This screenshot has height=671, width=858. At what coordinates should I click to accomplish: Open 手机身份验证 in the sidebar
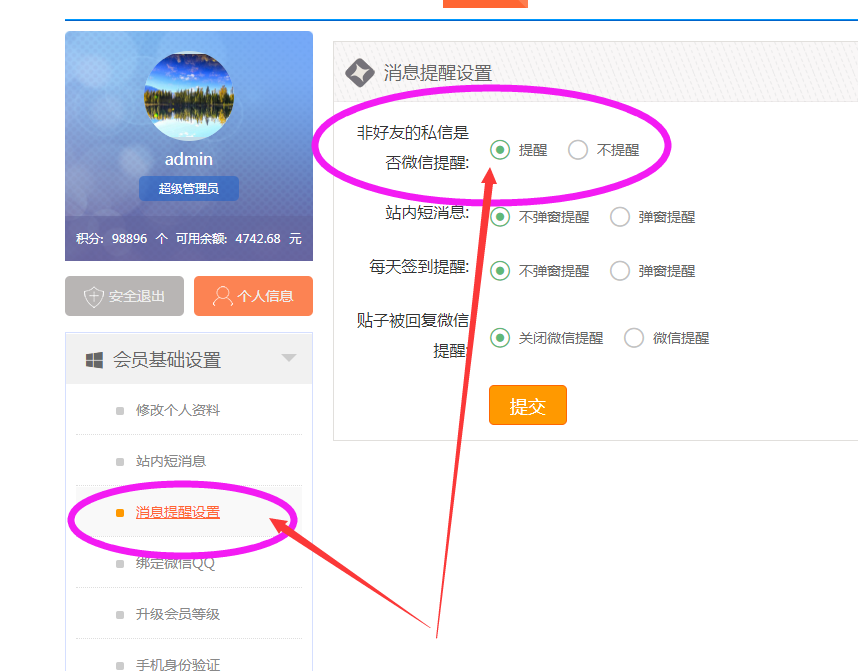pos(177,664)
